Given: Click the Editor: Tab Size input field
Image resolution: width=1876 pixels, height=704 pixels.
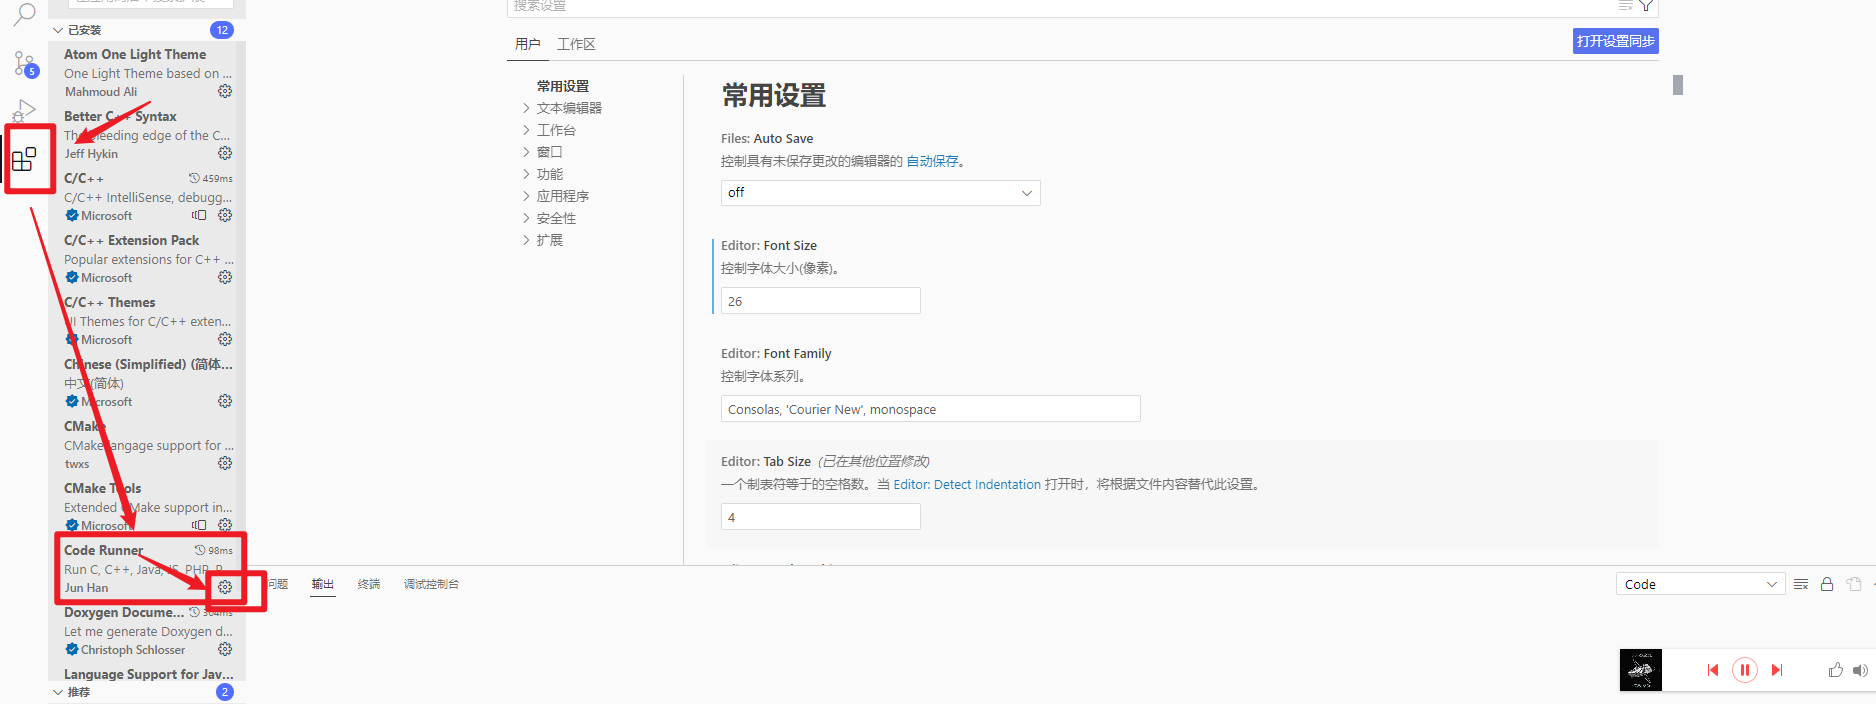Looking at the screenshot, I should click(x=820, y=517).
